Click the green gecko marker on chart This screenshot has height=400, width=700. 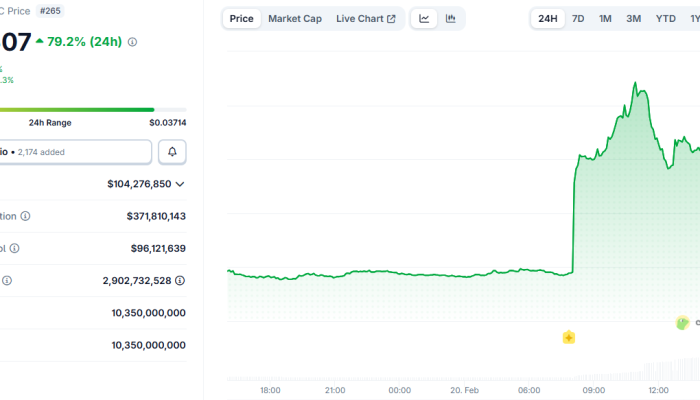[682, 322]
